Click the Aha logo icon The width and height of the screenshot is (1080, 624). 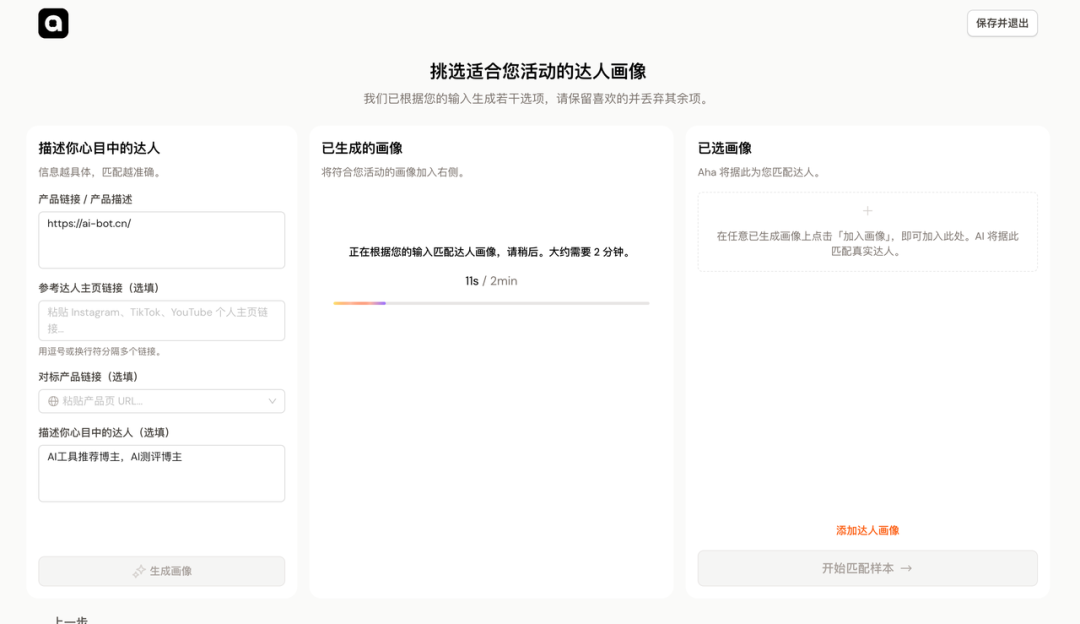(53, 23)
